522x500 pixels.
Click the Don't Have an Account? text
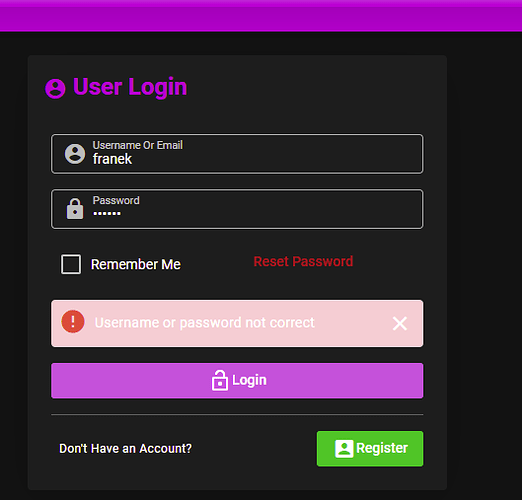coord(126,449)
